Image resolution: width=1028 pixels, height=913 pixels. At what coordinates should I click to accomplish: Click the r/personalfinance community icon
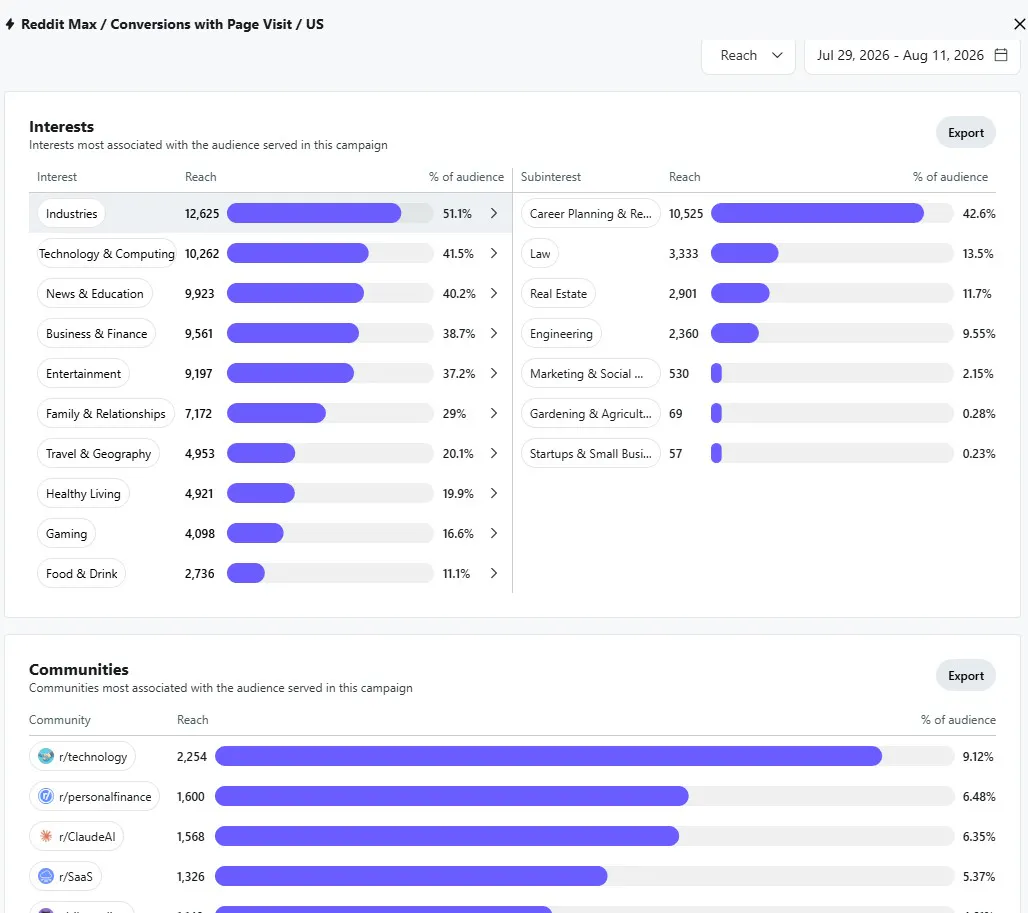click(46, 796)
